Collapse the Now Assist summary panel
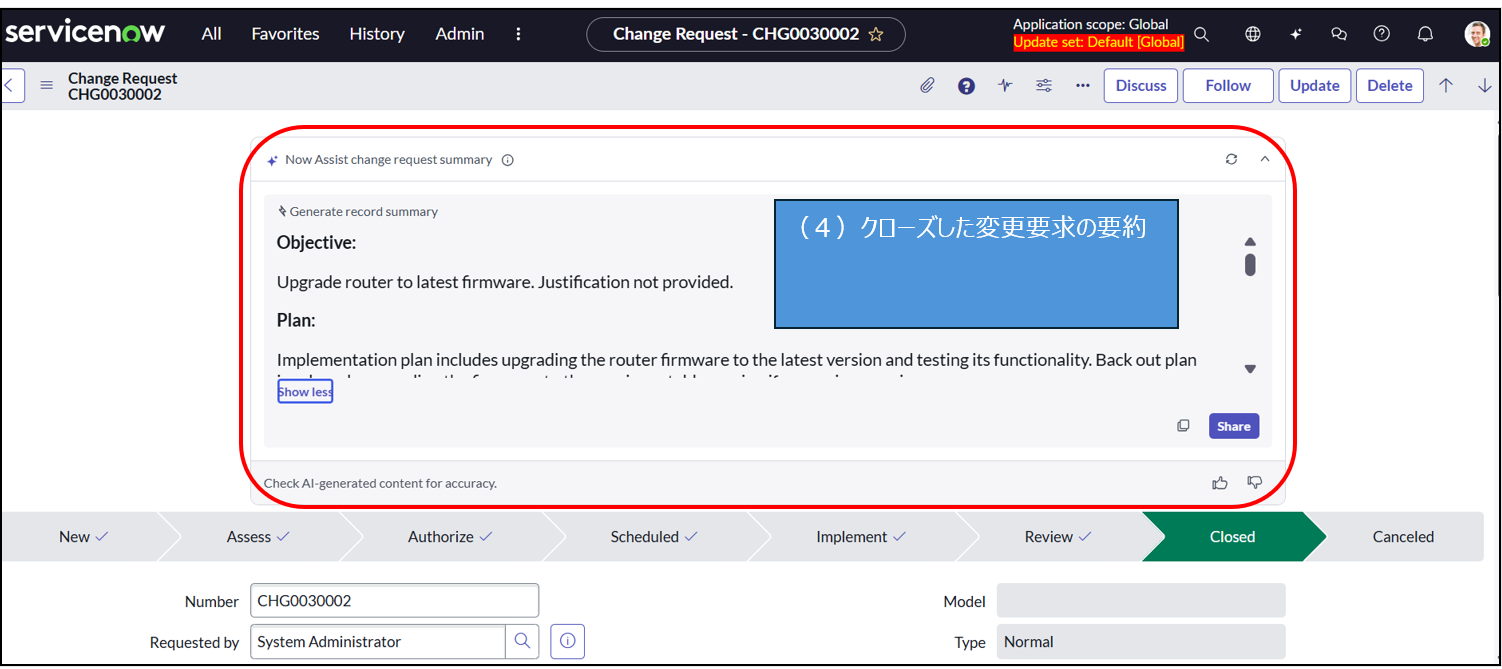This screenshot has height=669, width=1502. (1265, 159)
